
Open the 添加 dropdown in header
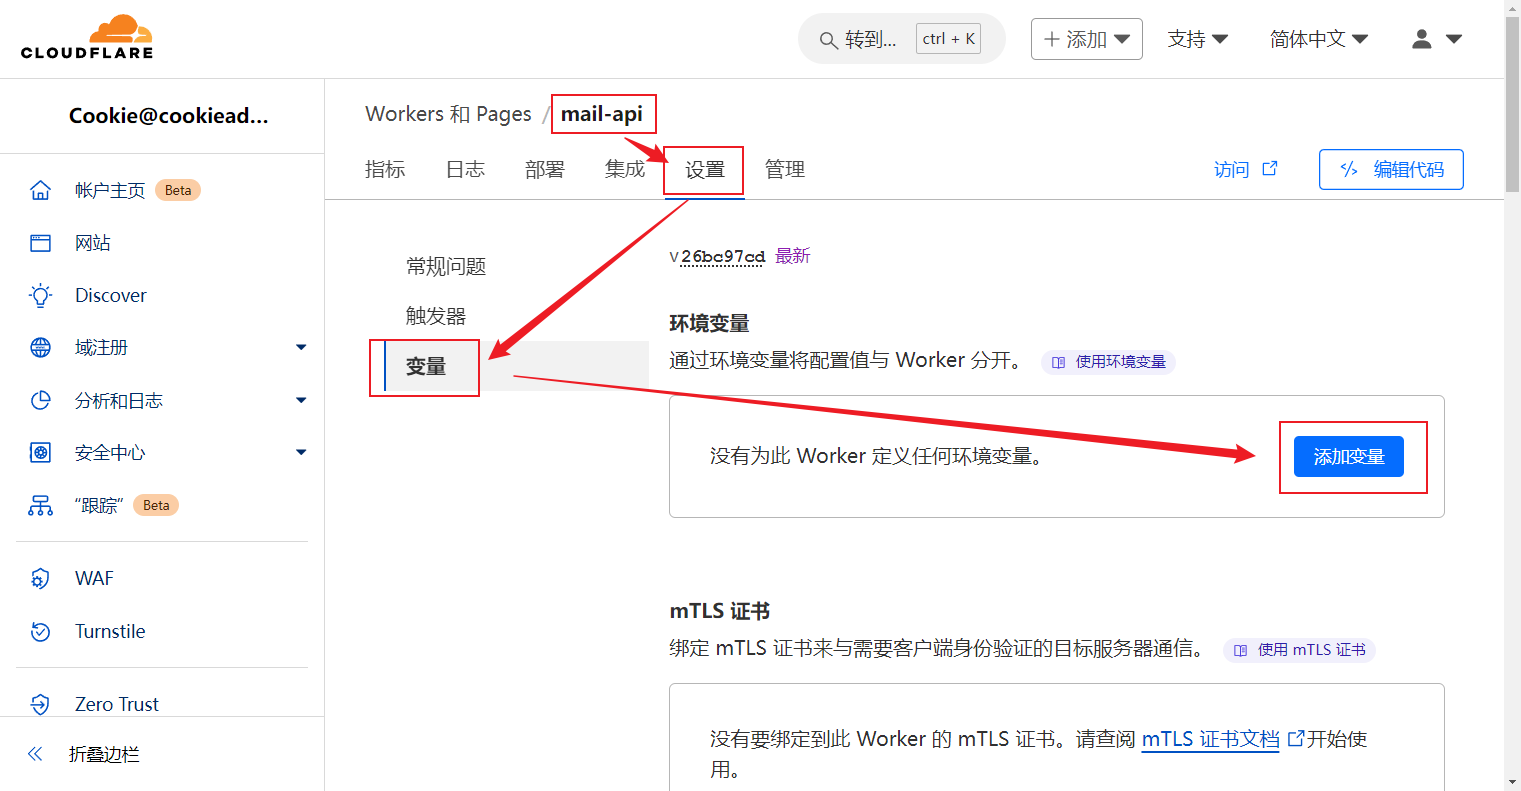point(1086,39)
